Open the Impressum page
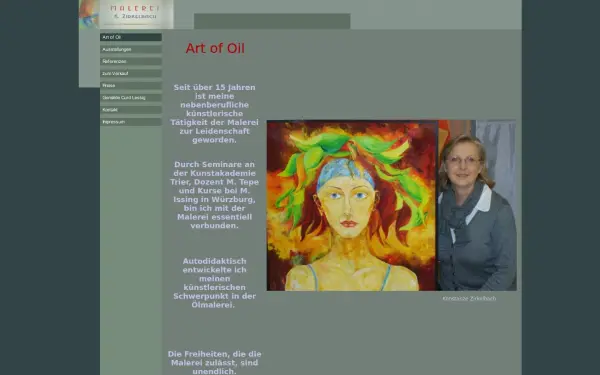 click(x=131, y=122)
